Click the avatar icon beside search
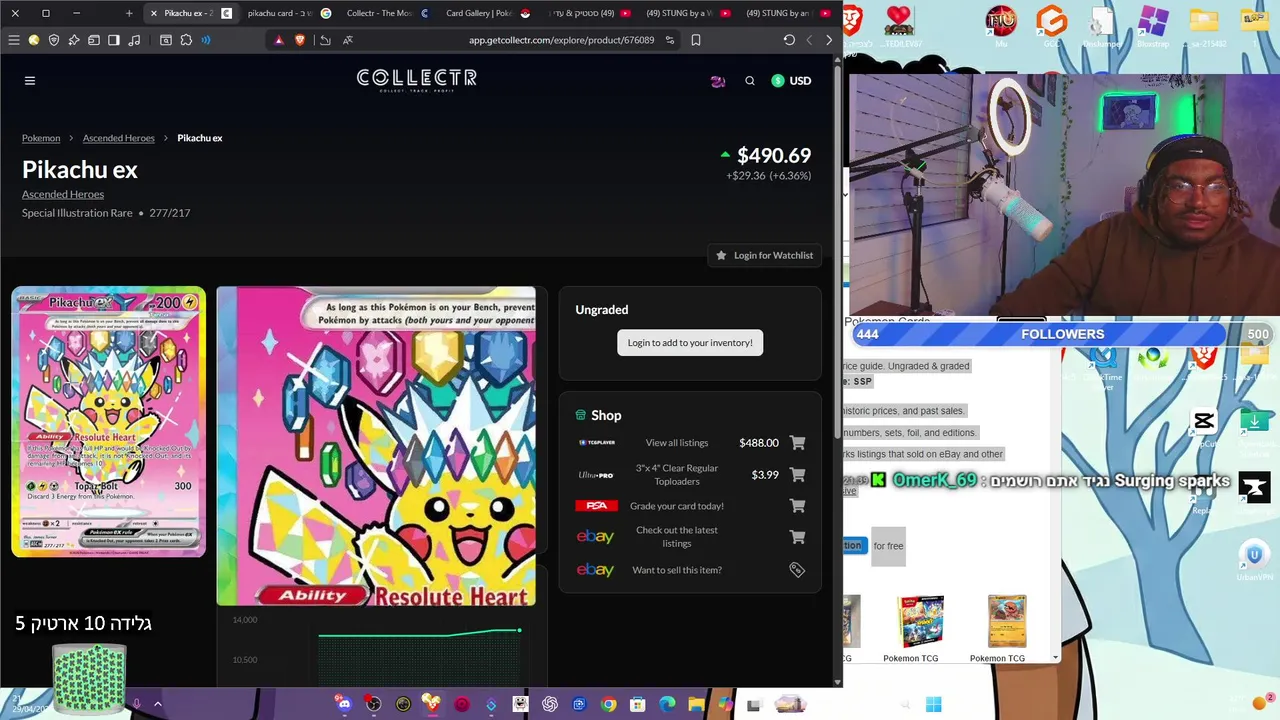The height and width of the screenshot is (720, 1280). 718,81
